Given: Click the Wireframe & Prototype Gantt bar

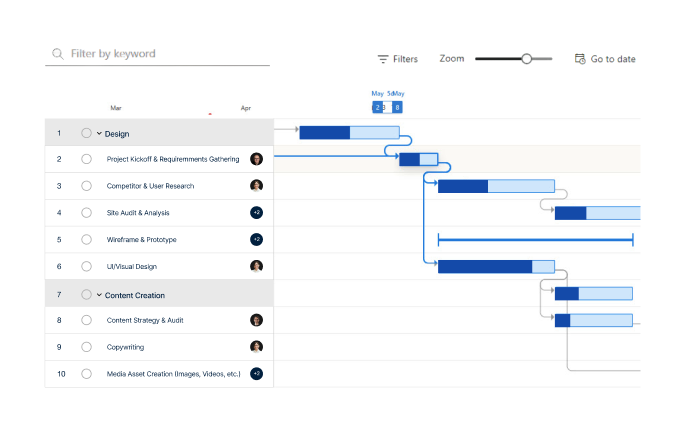Looking at the screenshot, I should coord(535,240).
